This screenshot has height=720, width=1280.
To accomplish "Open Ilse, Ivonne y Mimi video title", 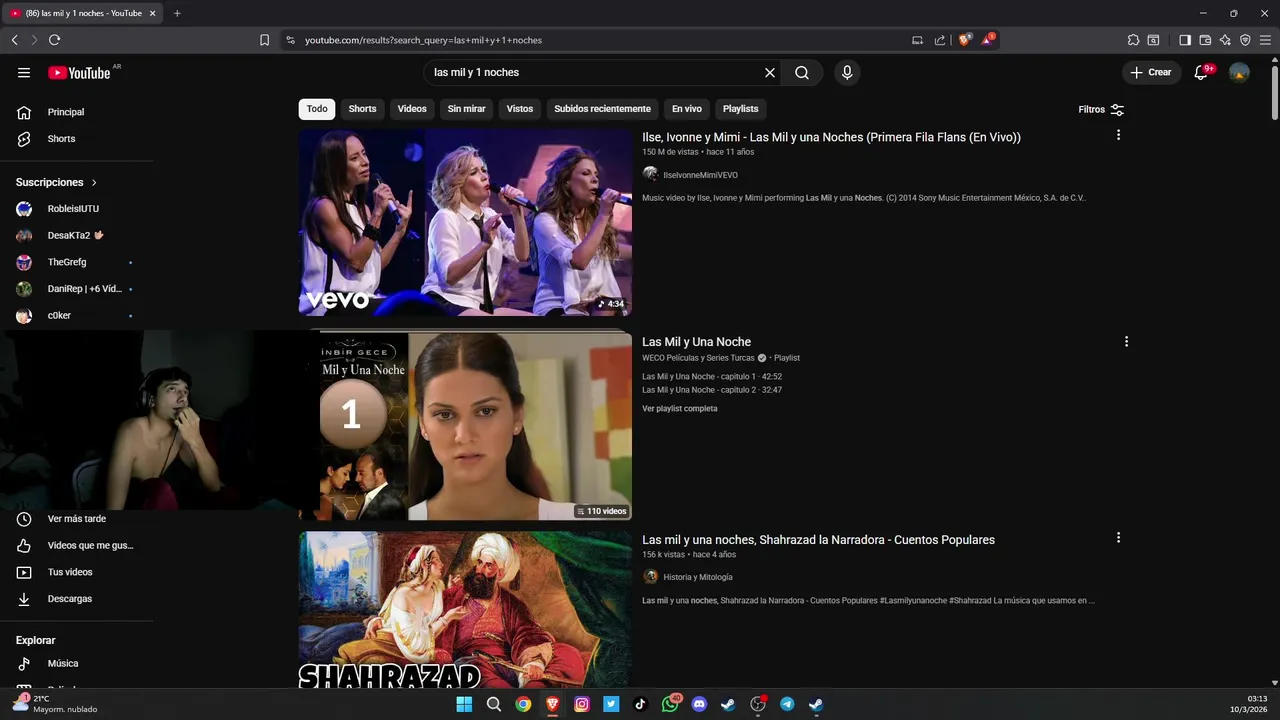I will [831, 137].
